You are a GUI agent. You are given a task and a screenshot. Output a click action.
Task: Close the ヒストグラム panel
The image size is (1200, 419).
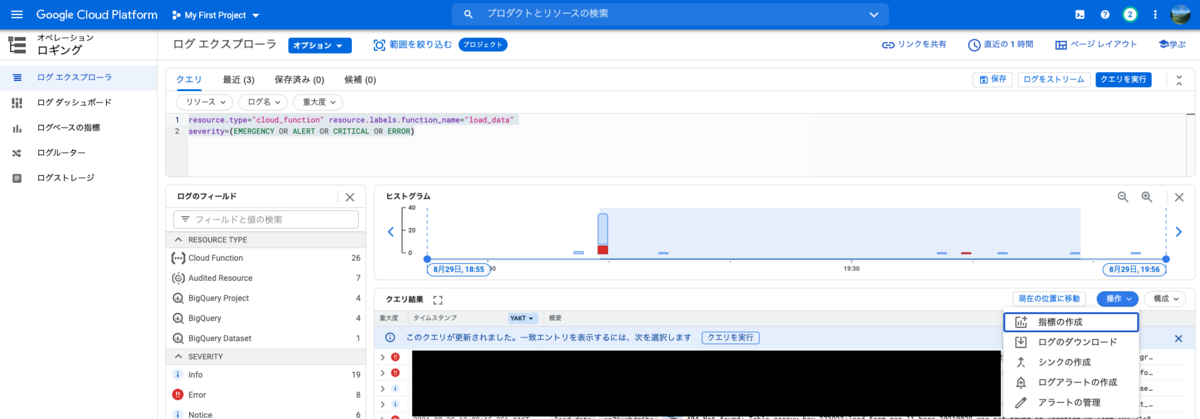click(x=1179, y=197)
